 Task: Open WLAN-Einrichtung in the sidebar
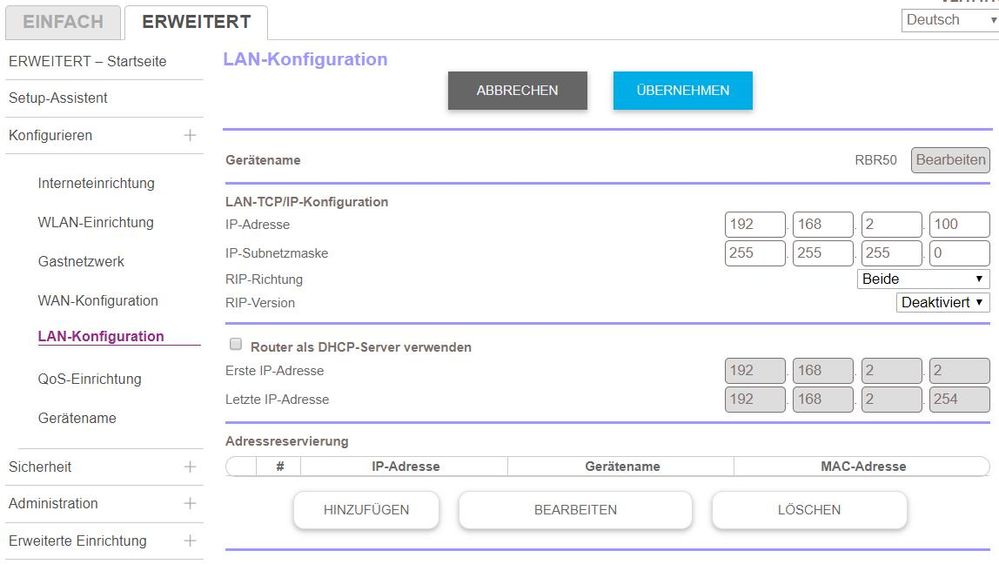(96, 222)
